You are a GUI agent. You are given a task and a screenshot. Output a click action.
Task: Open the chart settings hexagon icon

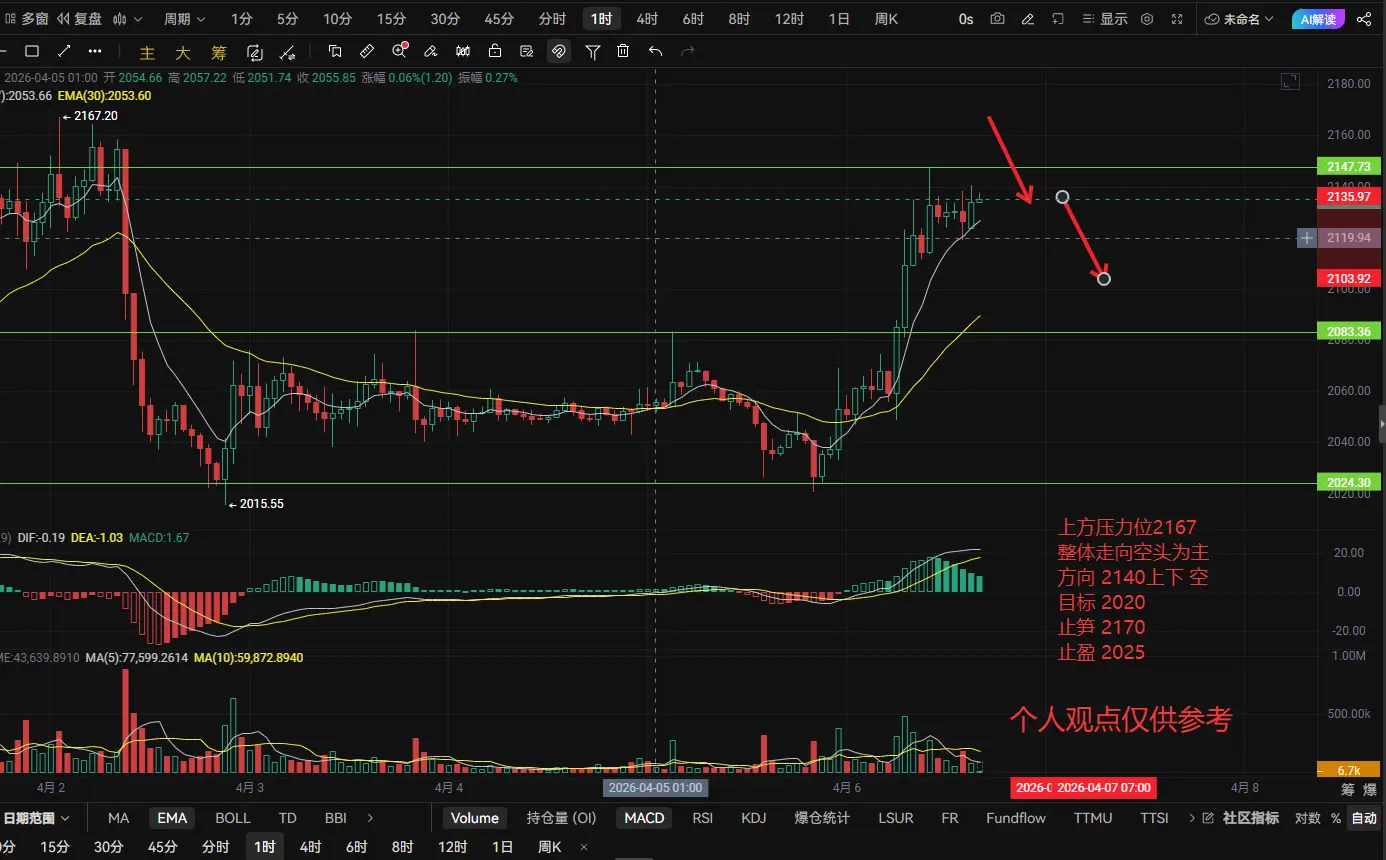(x=1147, y=19)
